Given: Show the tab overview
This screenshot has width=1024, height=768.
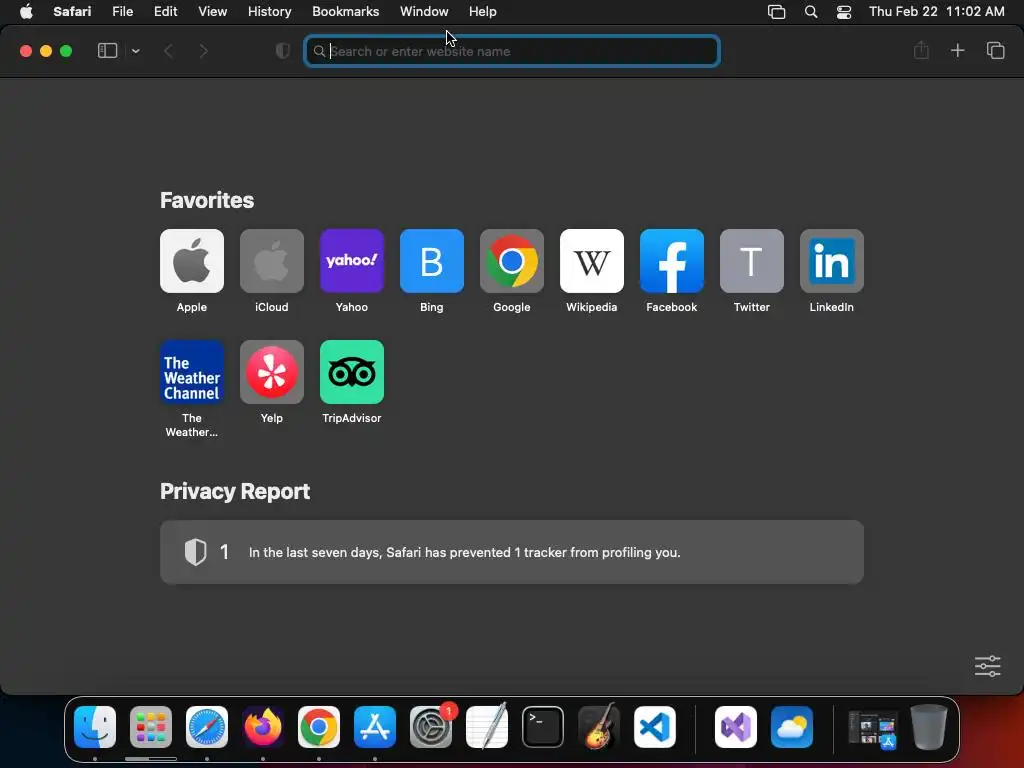Looking at the screenshot, I should 995,50.
